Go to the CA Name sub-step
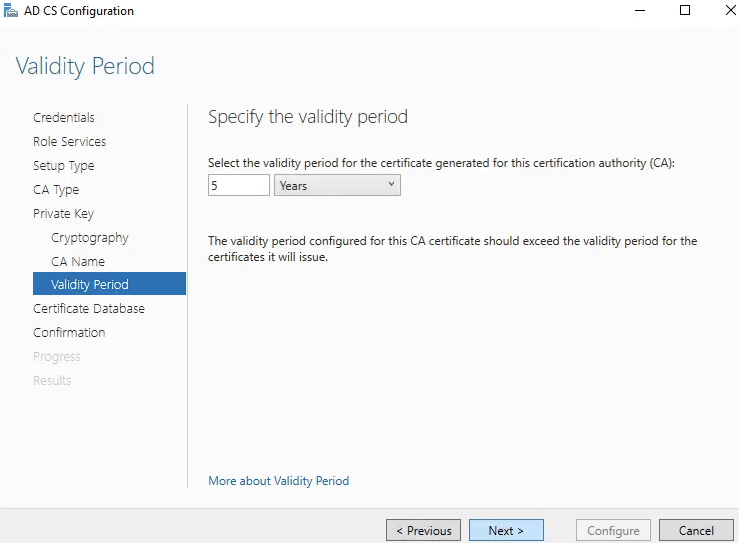 click(x=78, y=261)
